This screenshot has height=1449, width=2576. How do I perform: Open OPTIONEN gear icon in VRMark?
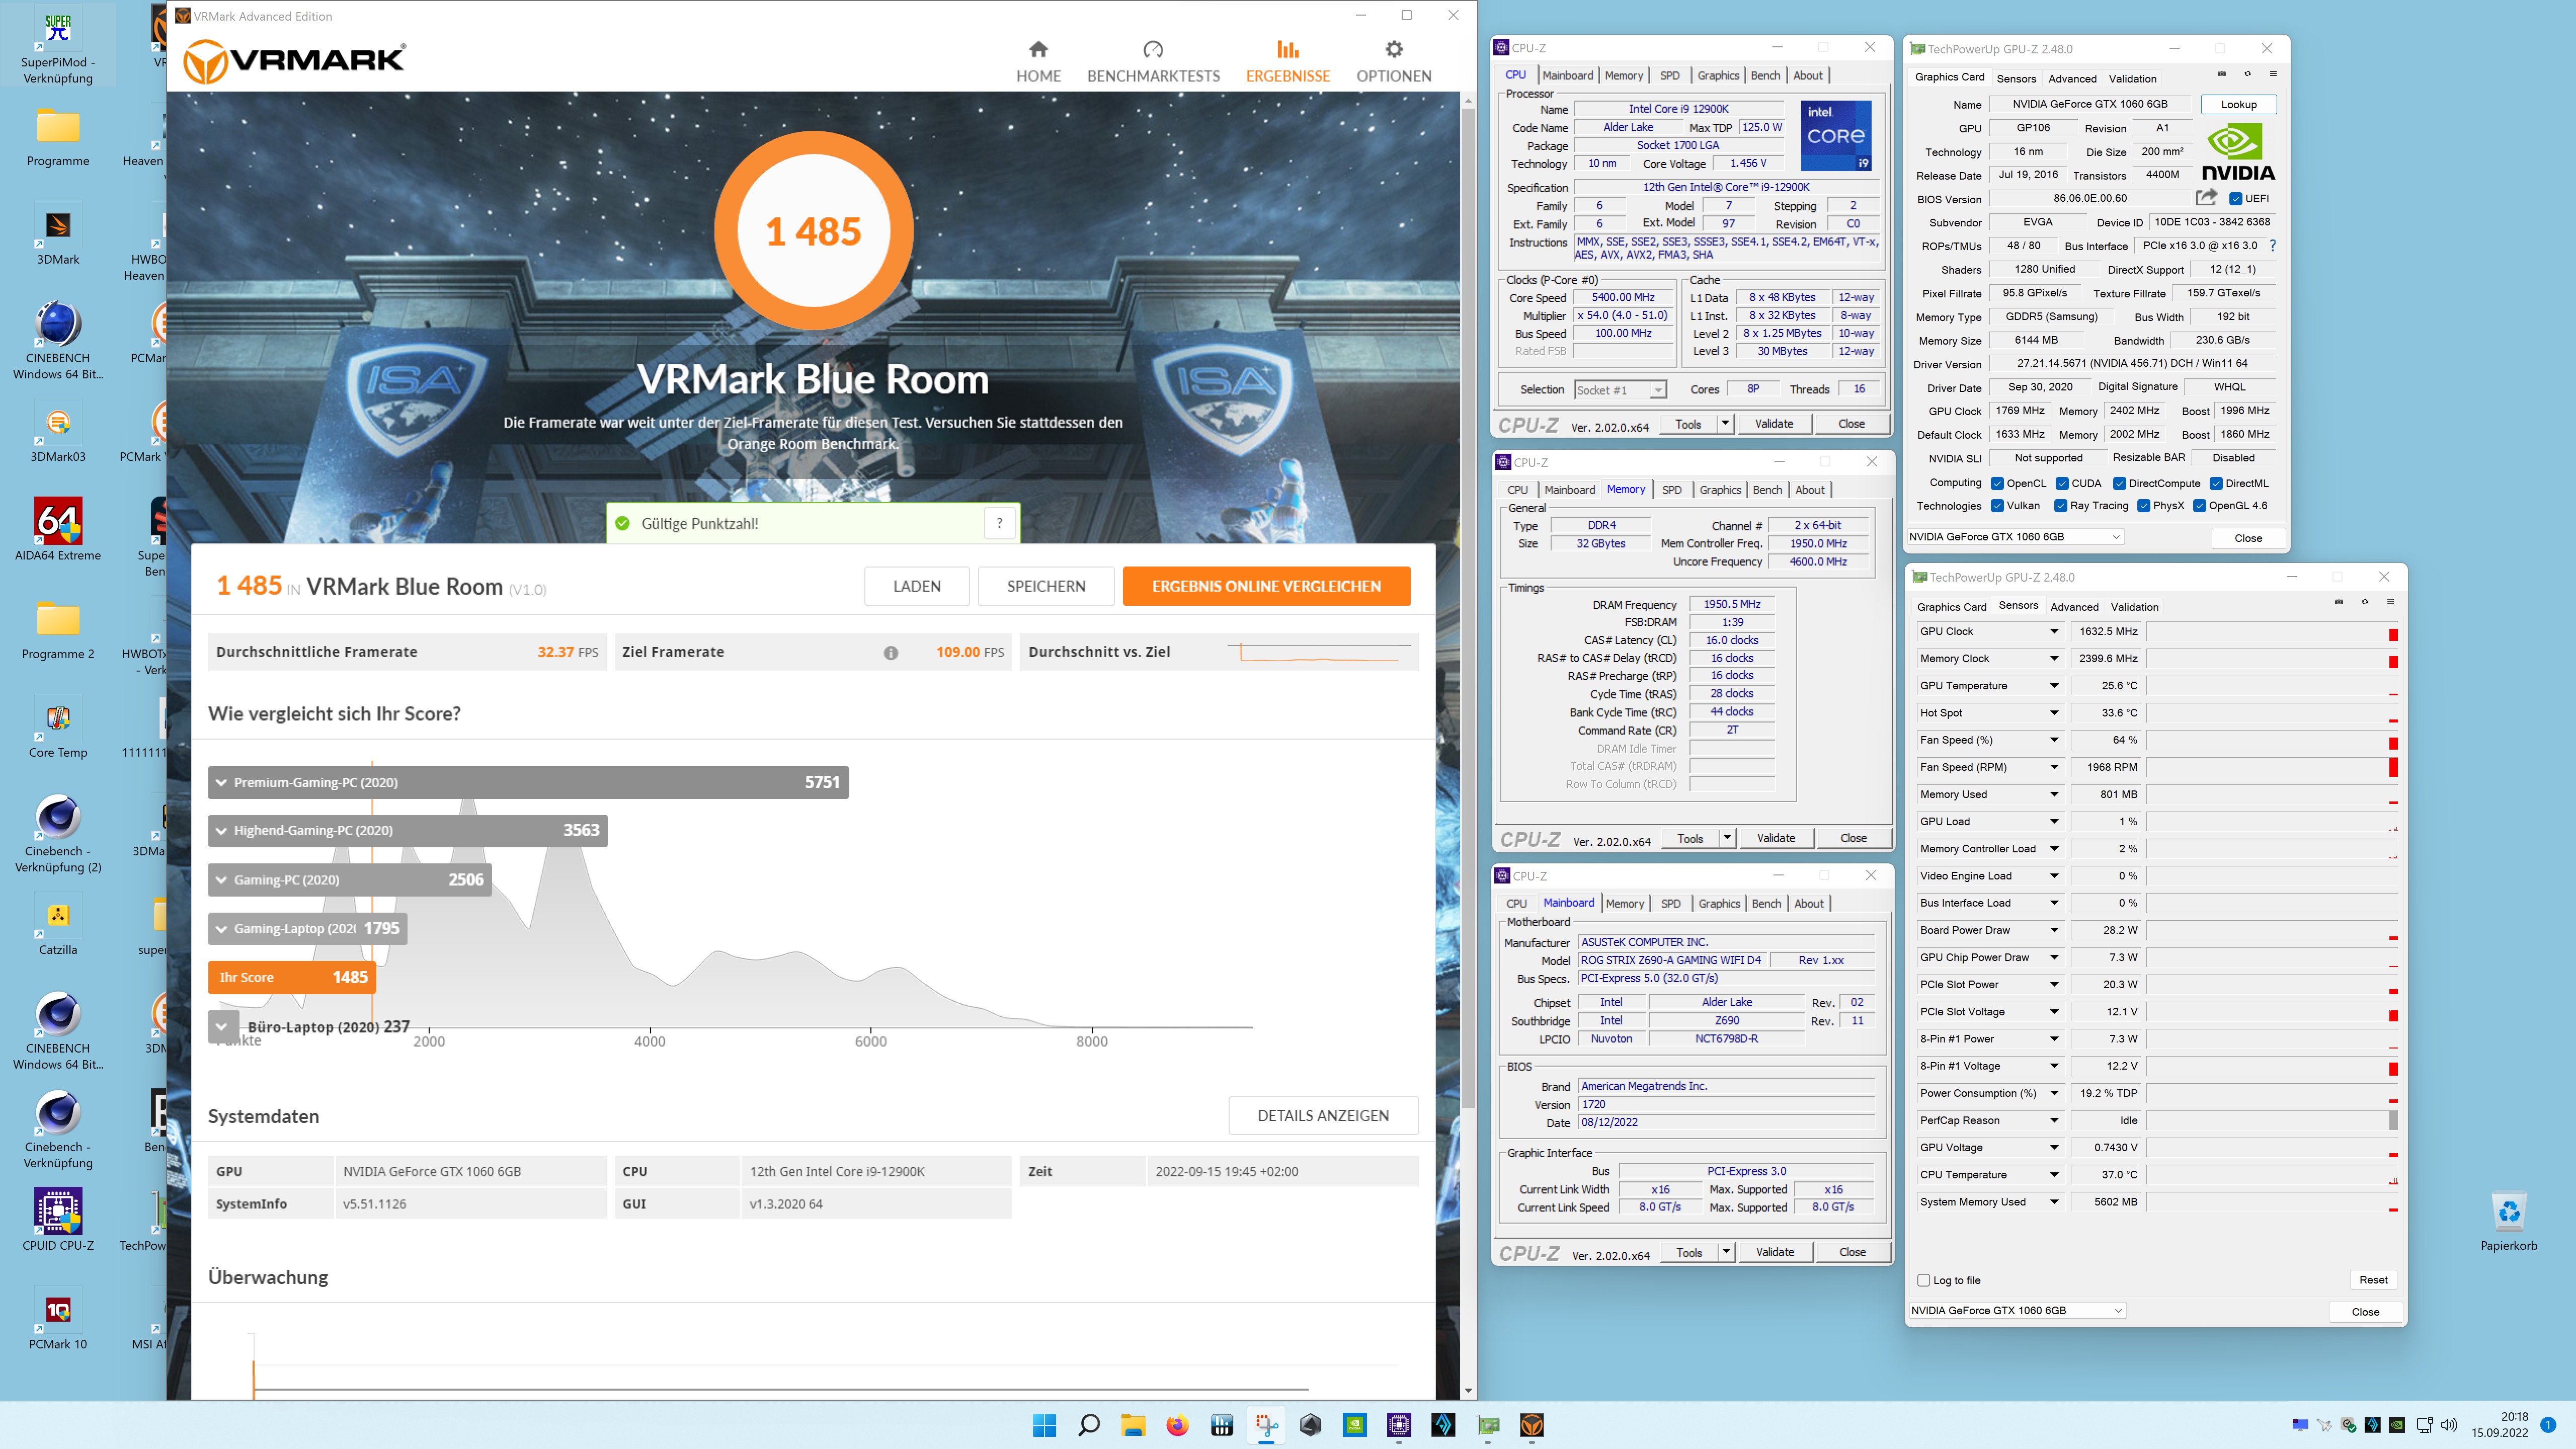(x=1393, y=49)
